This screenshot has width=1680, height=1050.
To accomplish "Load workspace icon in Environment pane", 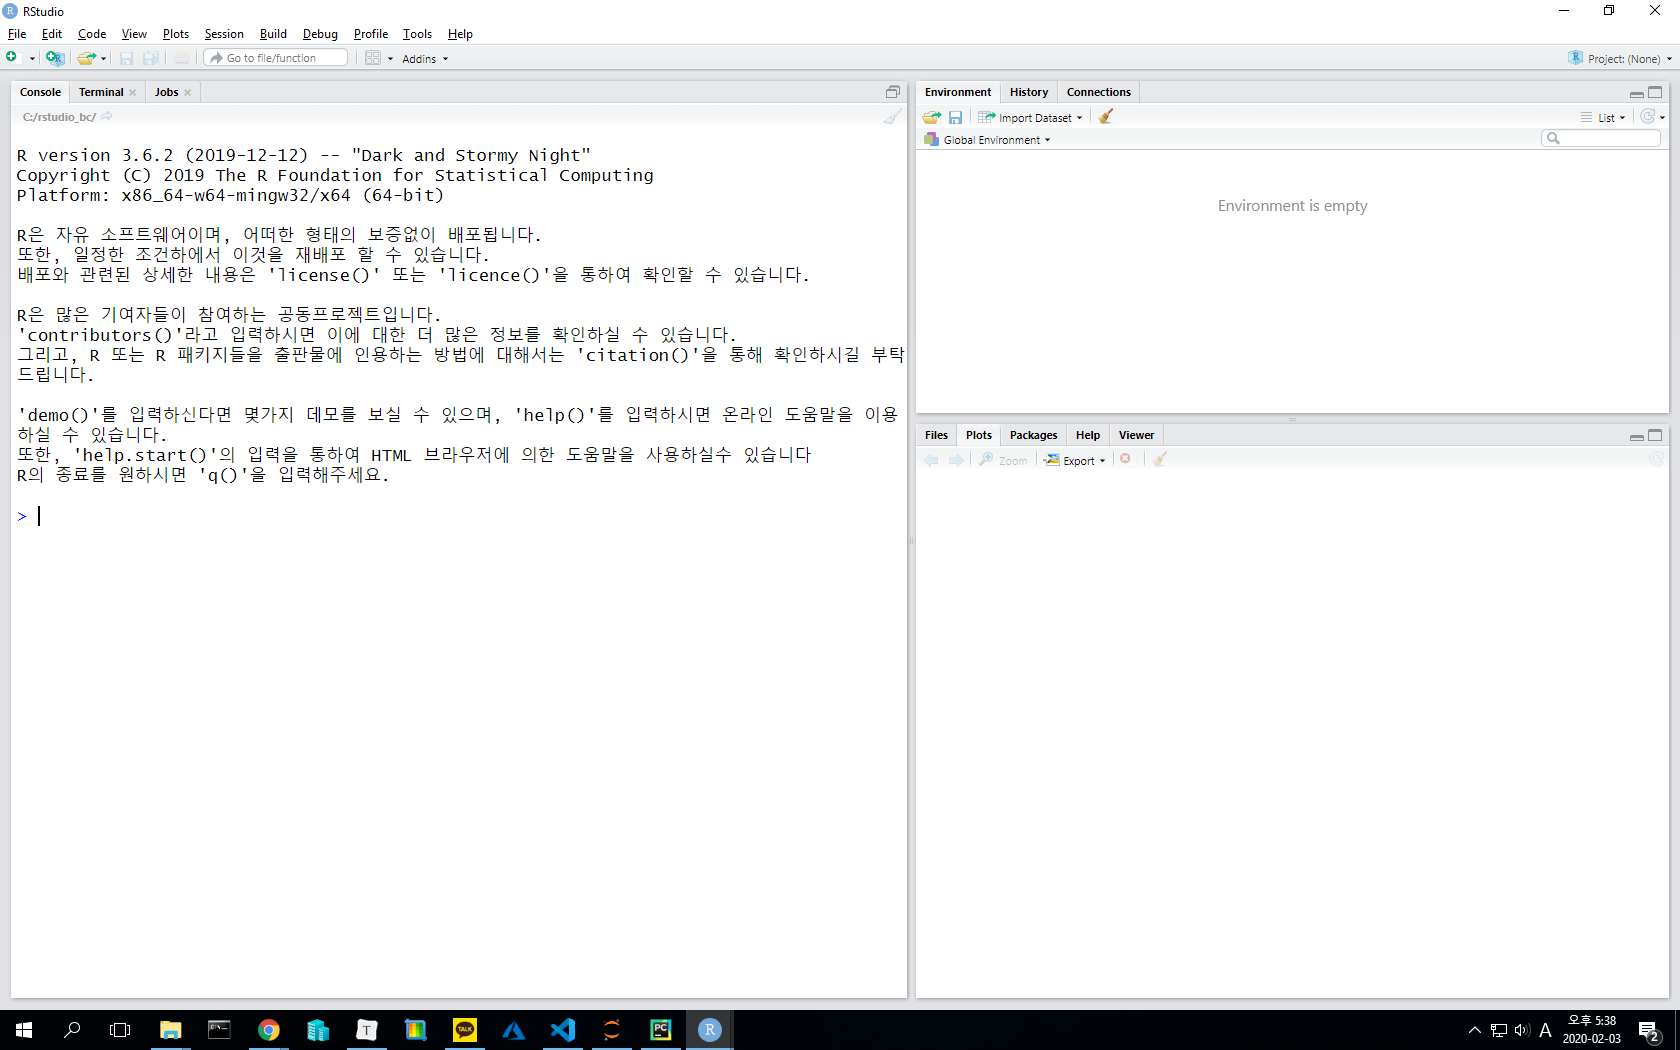I will pos(932,117).
